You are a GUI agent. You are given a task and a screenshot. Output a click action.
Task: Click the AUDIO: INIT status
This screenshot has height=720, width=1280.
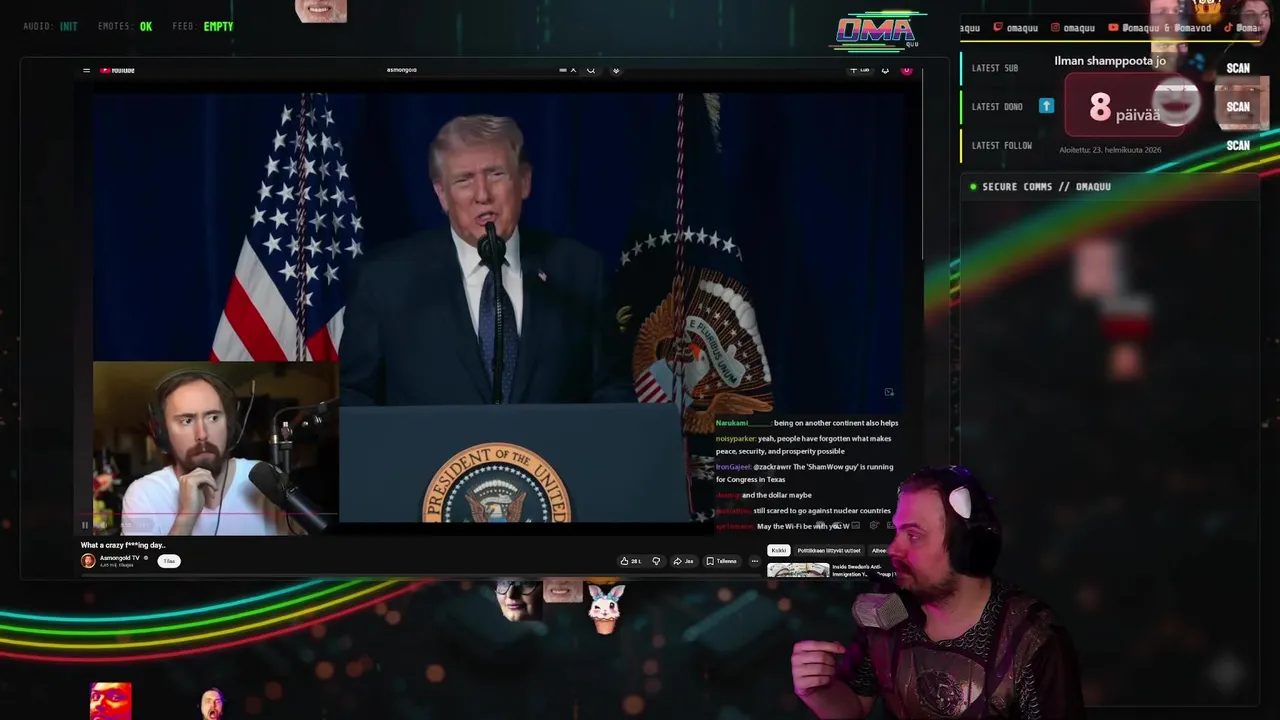pos(51,27)
